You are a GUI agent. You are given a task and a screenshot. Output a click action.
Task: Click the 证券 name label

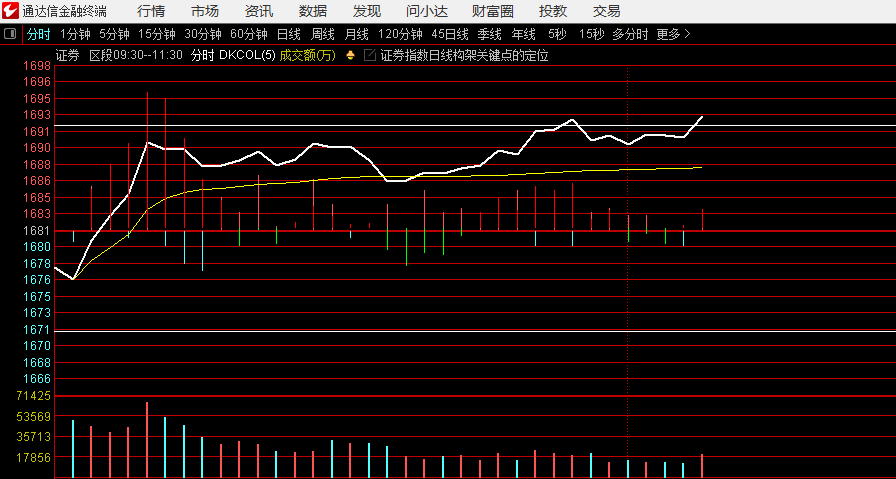point(67,55)
